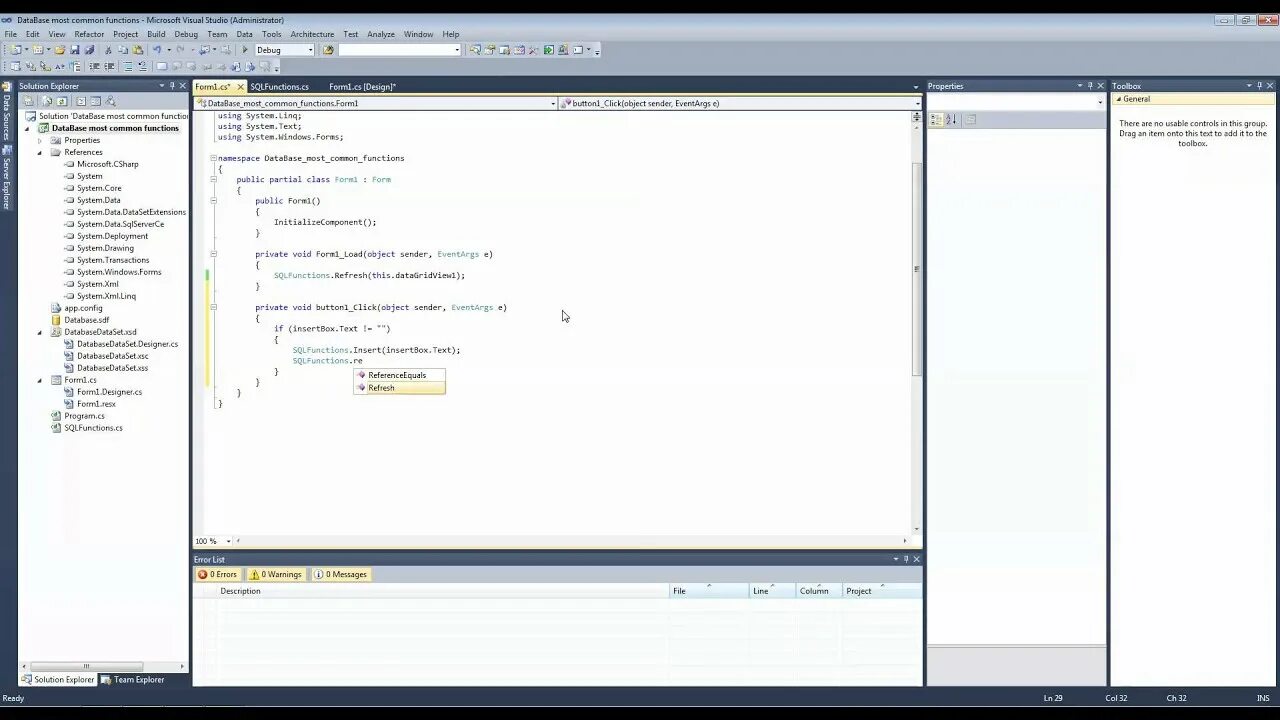Switch to the Form1.cs [Design]* tab
The height and width of the screenshot is (720, 1280).
coord(362,87)
